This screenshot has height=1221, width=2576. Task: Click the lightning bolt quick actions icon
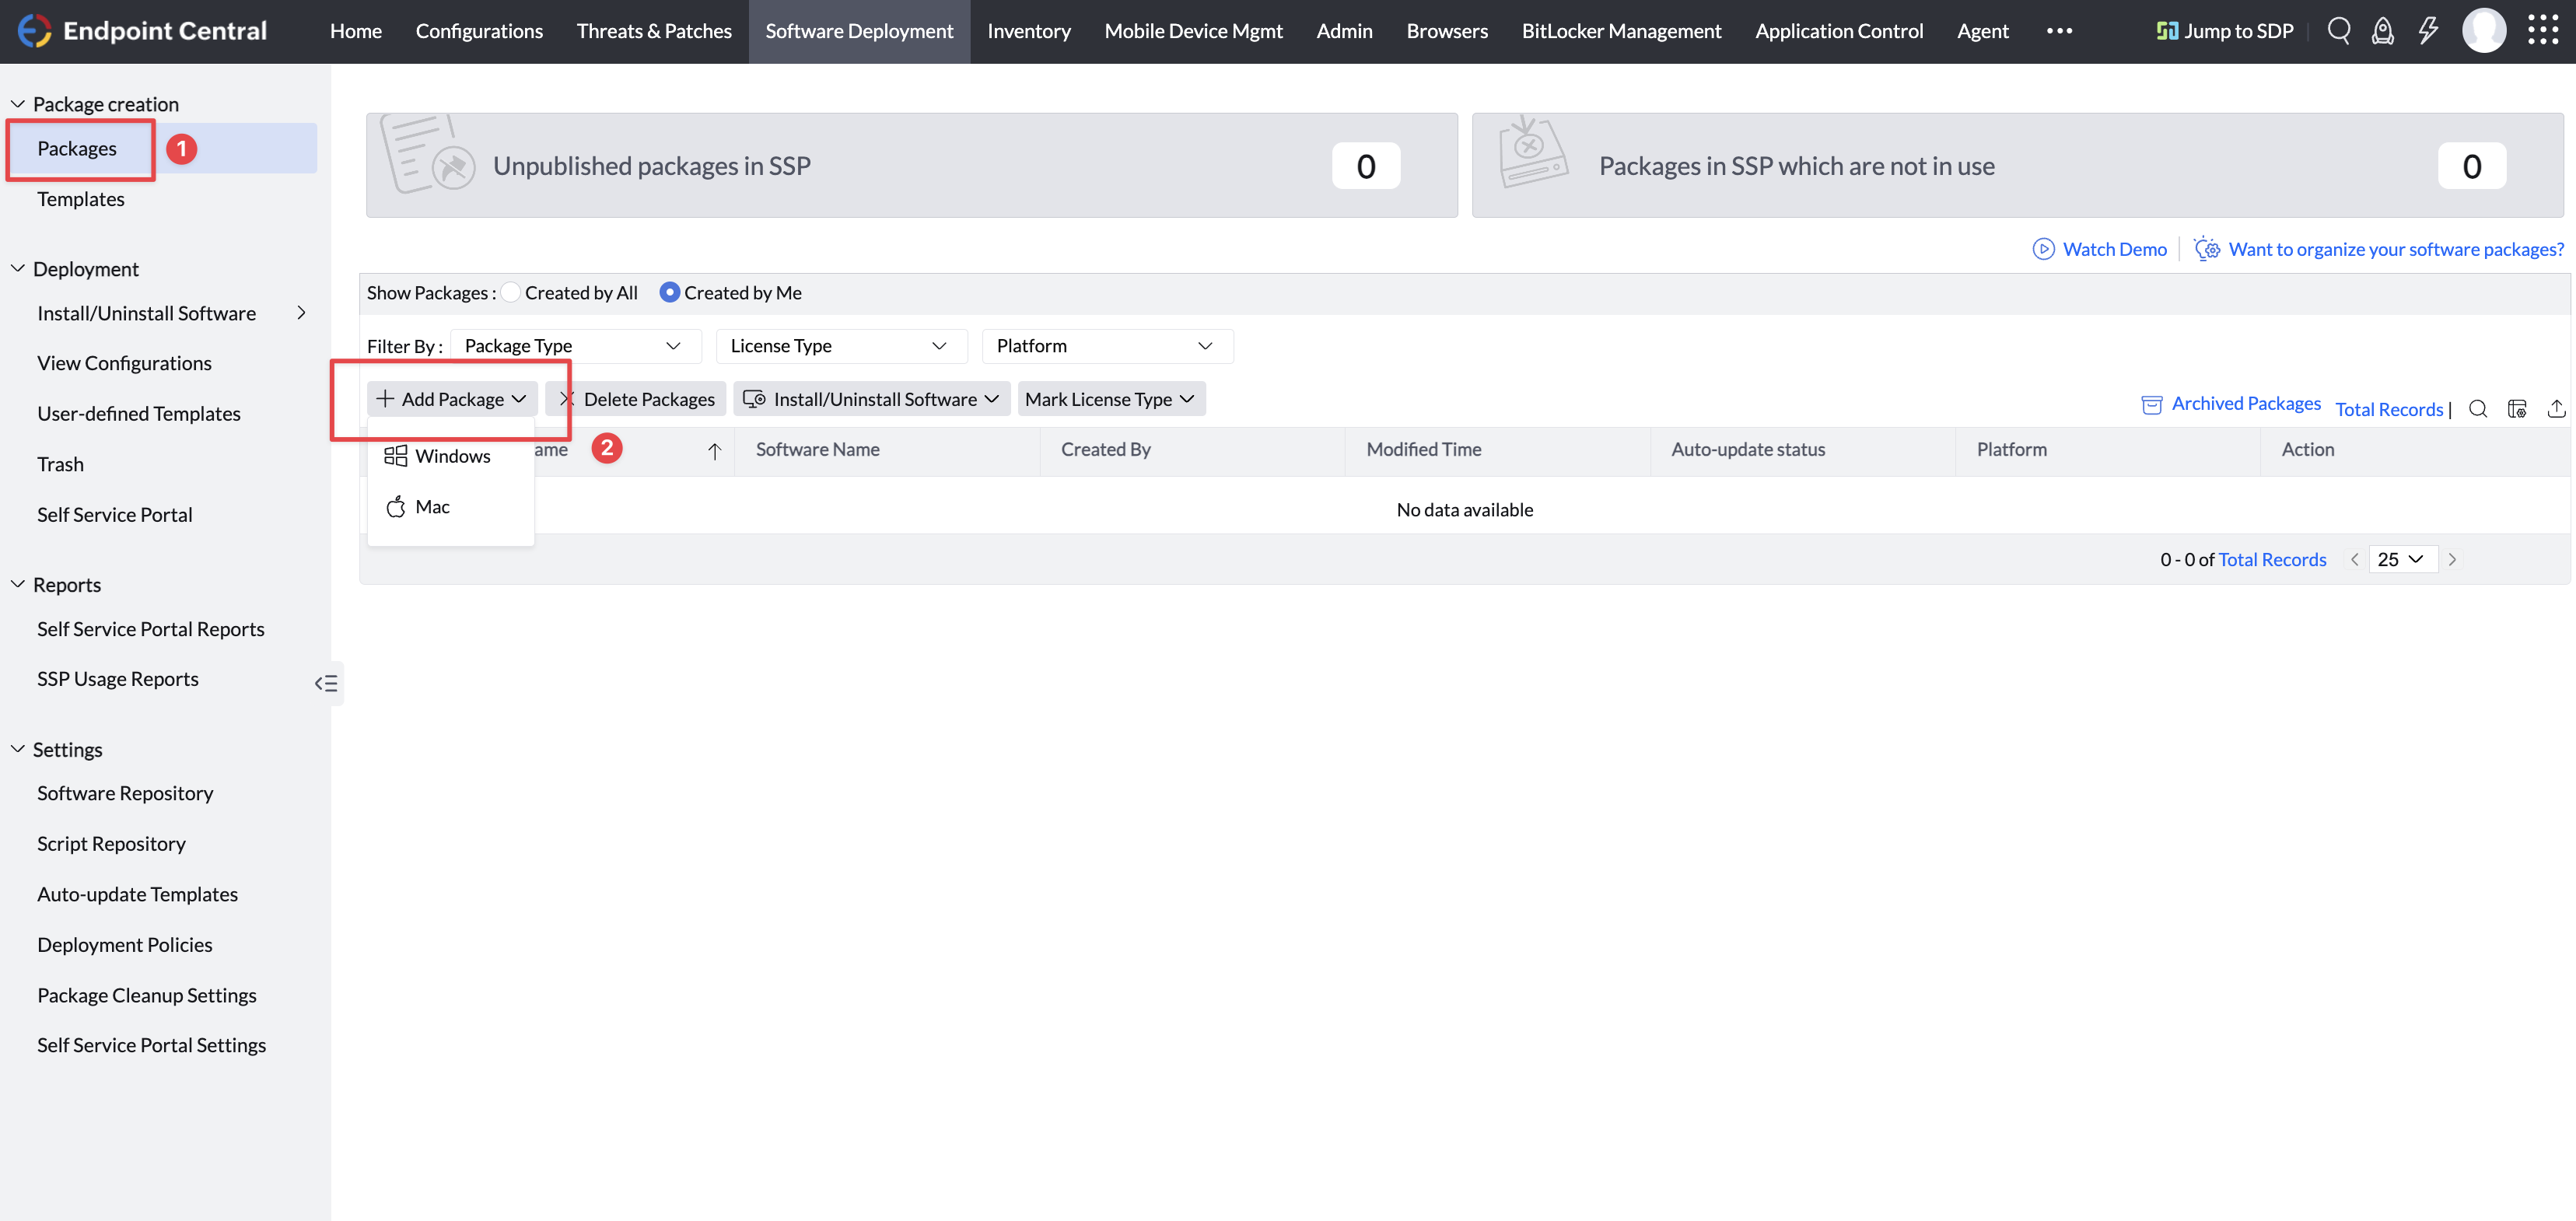2428,30
